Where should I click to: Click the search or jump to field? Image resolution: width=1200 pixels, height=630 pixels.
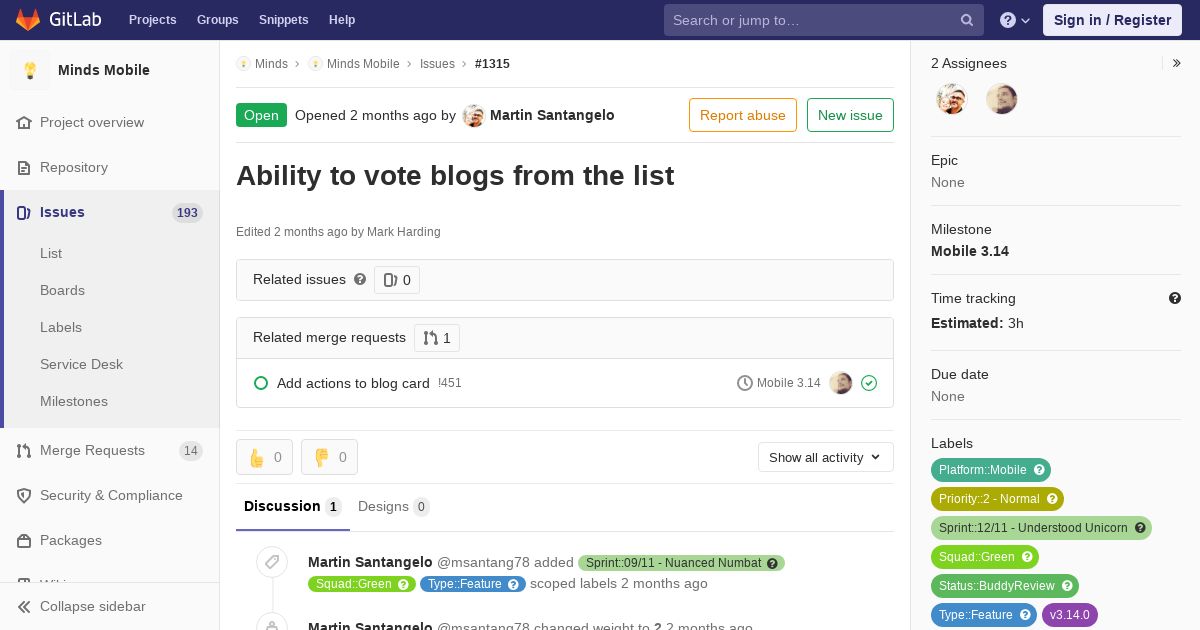(810, 20)
